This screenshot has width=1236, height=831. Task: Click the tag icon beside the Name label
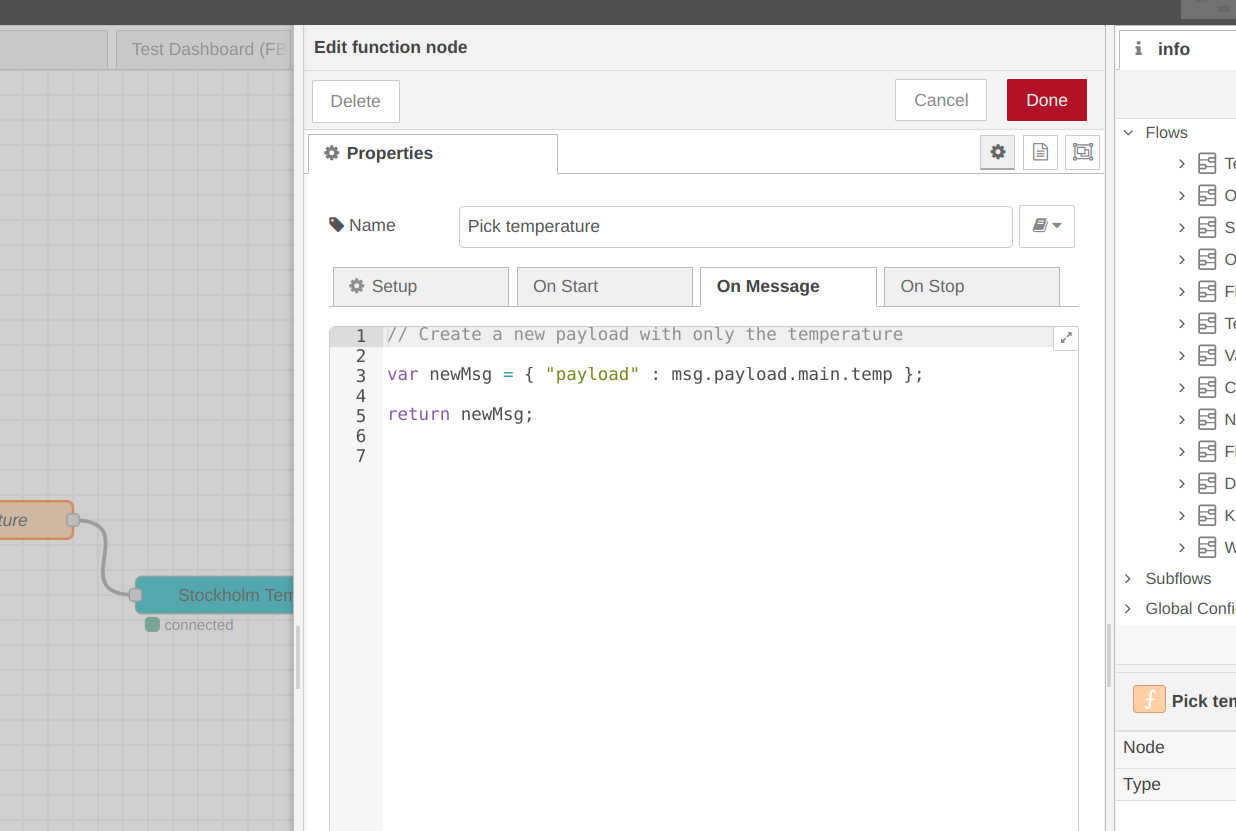click(x=336, y=225)
